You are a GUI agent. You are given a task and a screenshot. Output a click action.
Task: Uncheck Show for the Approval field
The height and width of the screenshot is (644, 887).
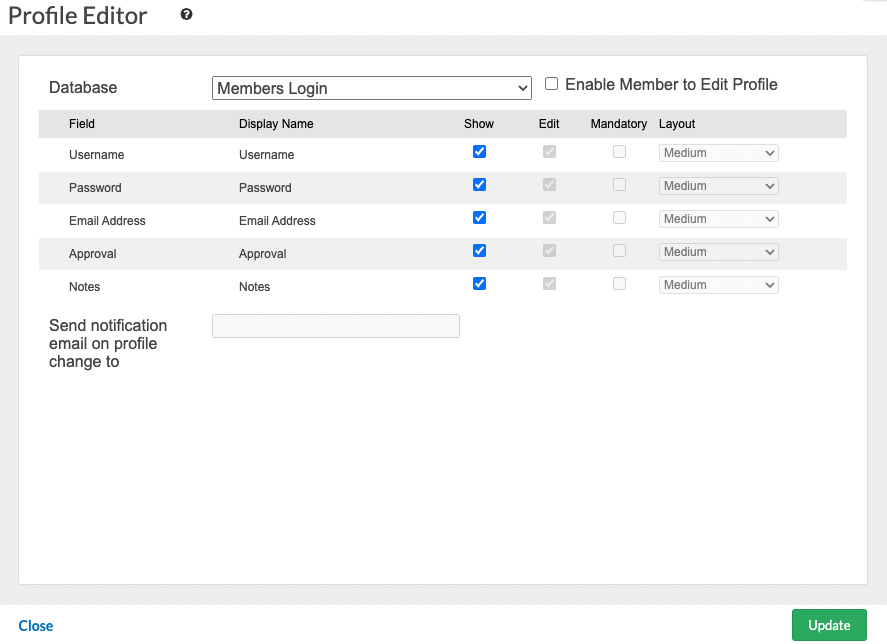point(479,251)
